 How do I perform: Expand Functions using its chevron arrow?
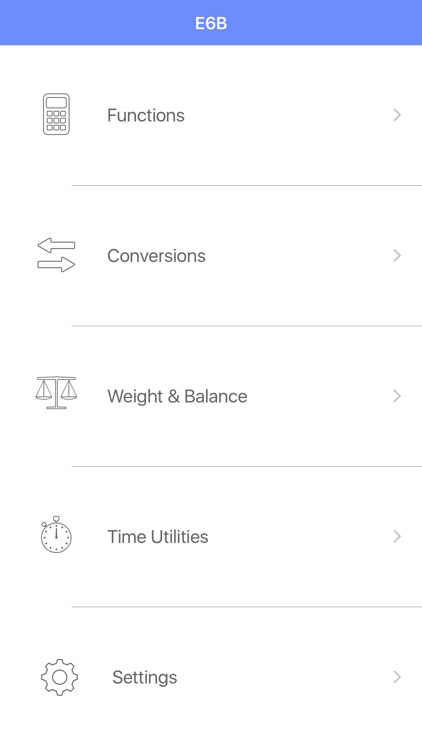click(397, 115)
